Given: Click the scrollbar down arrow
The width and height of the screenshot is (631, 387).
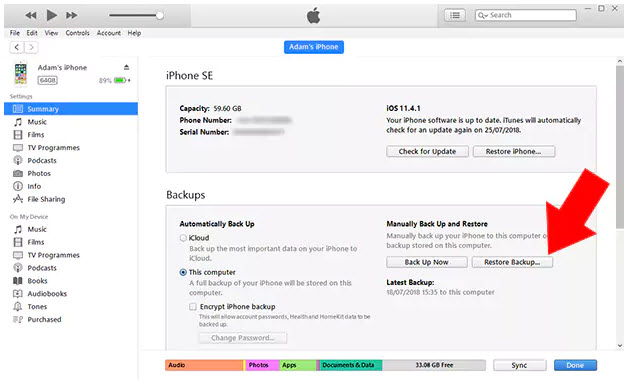Looking at the screenshot, I should click(620, 346).
